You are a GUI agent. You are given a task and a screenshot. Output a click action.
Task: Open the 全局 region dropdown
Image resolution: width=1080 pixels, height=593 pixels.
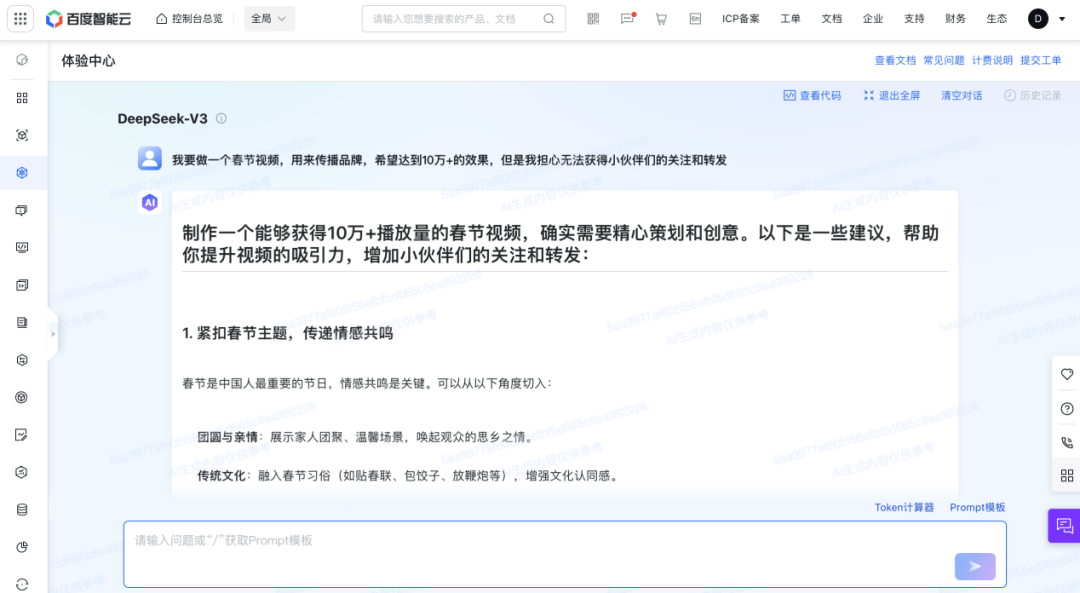coord(269,19)
